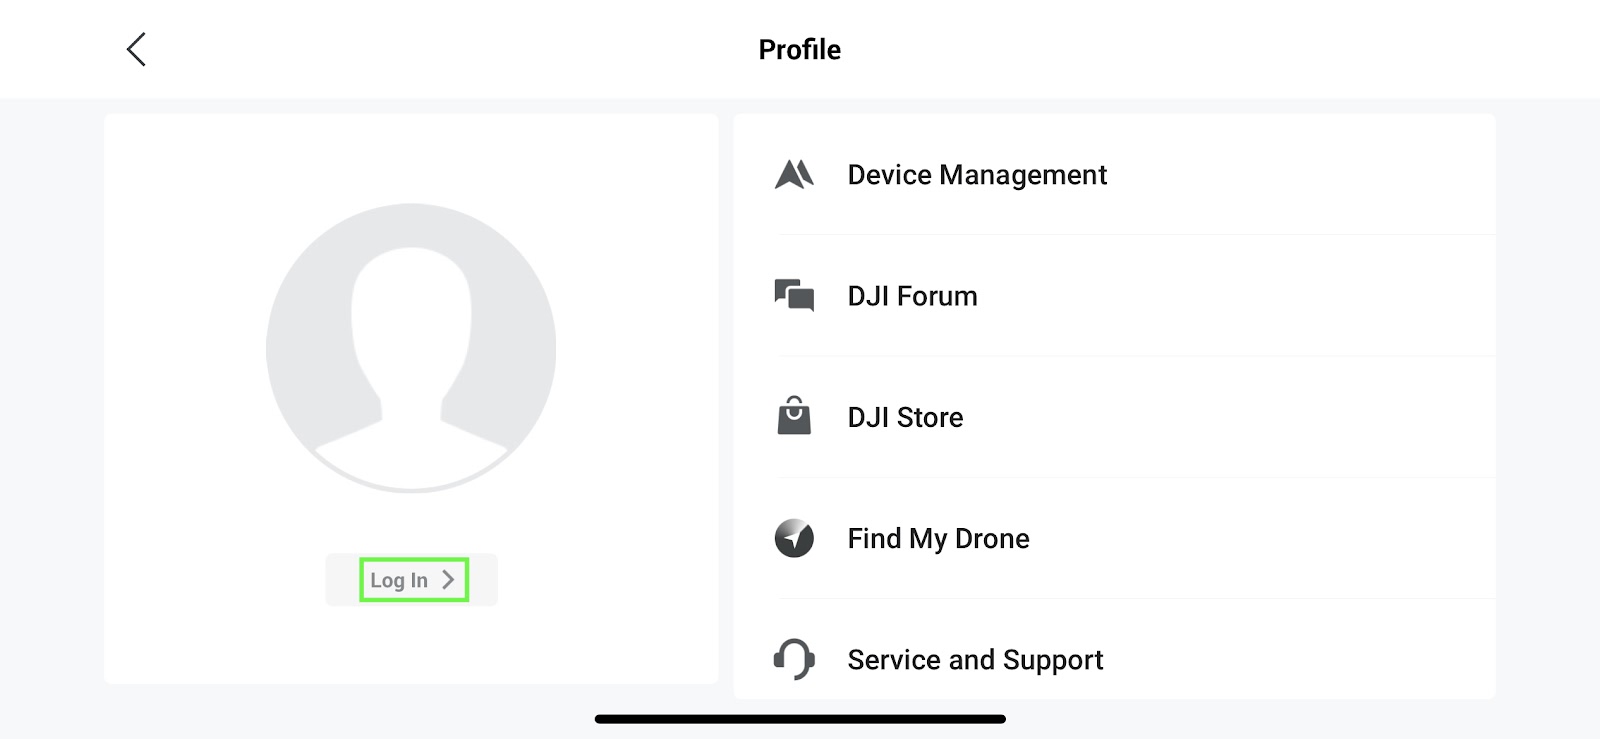Viewport: 1600px width, 739px height.
Task: Click the chevron beside Log In
Action: coord(448,580)
